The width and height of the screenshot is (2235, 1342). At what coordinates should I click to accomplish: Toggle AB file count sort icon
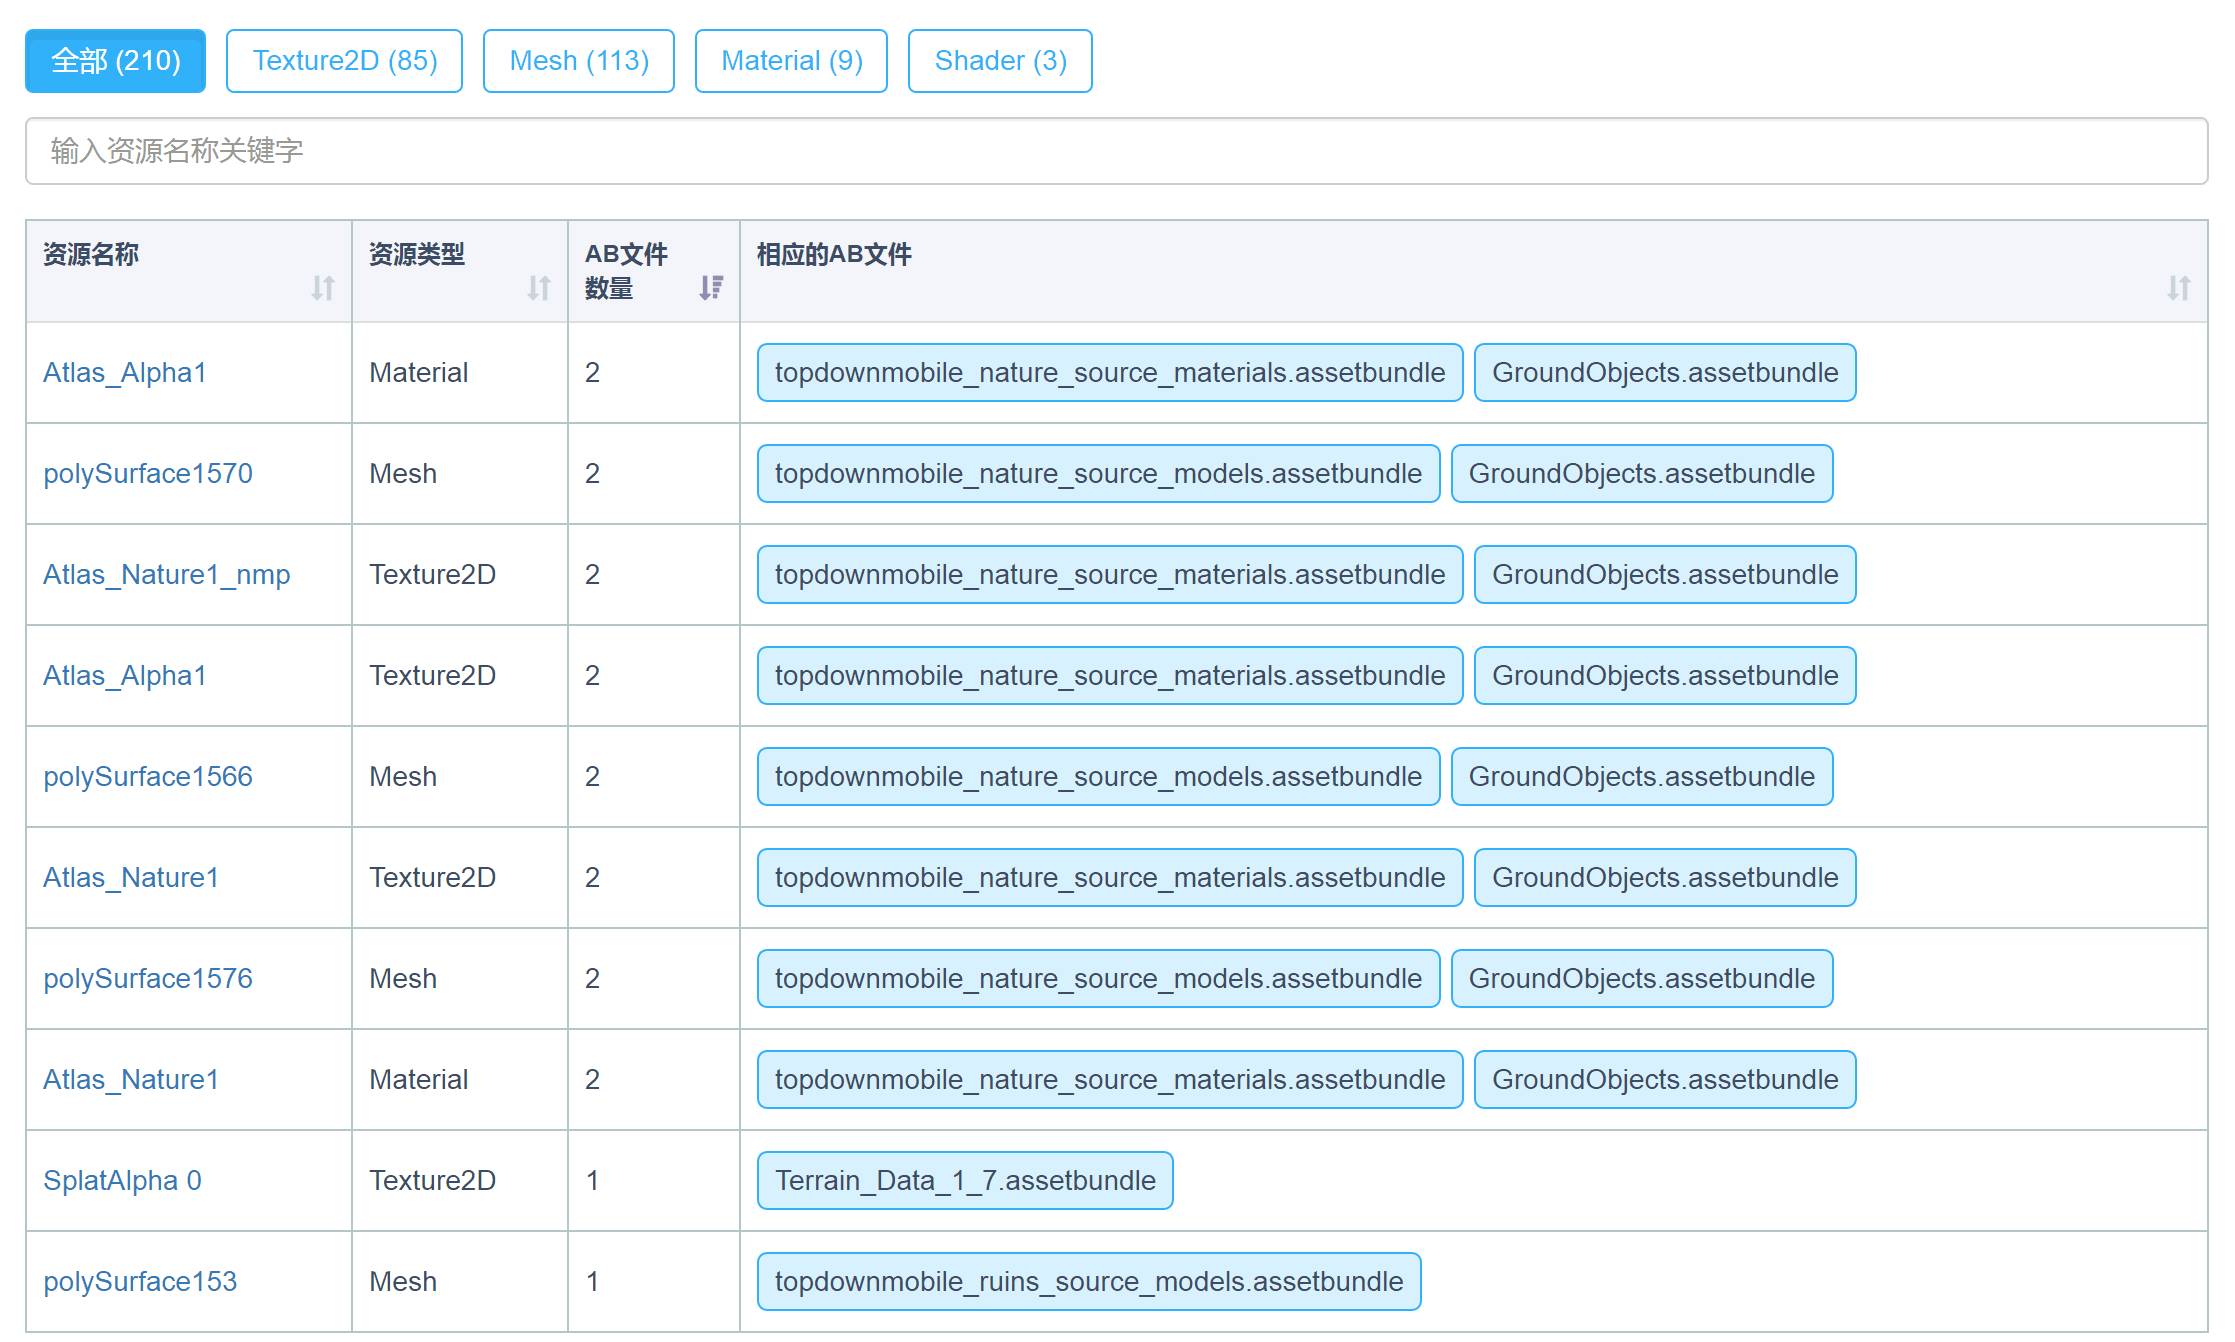[x=710, y=288]
